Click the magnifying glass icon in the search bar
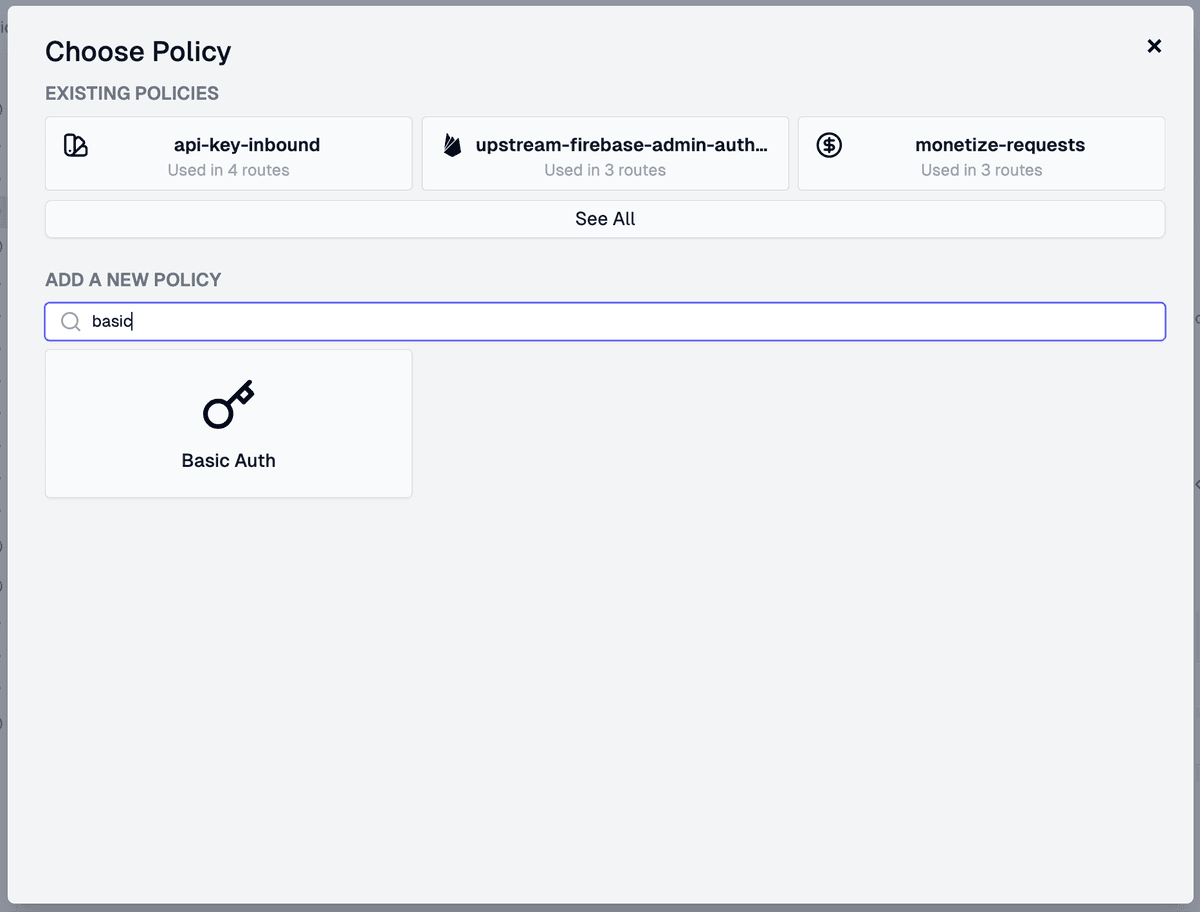The width and height of the screenshot is (1200, 912). pyautogui.click(x=70, y=321)
